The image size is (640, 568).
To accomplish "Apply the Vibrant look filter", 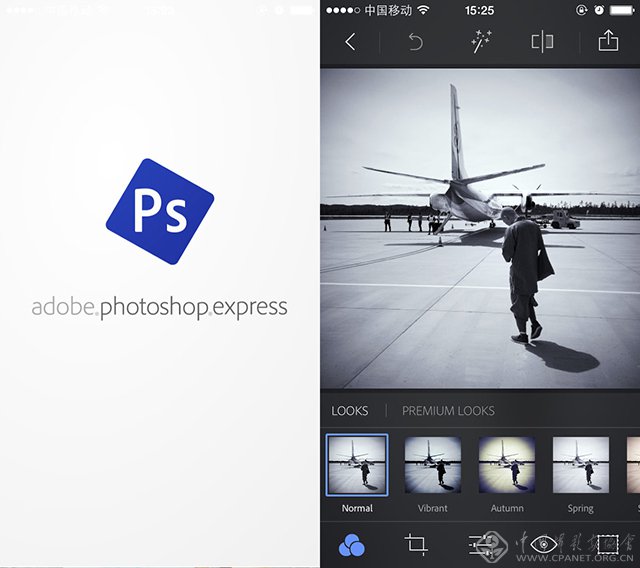I will pos(432,464).
